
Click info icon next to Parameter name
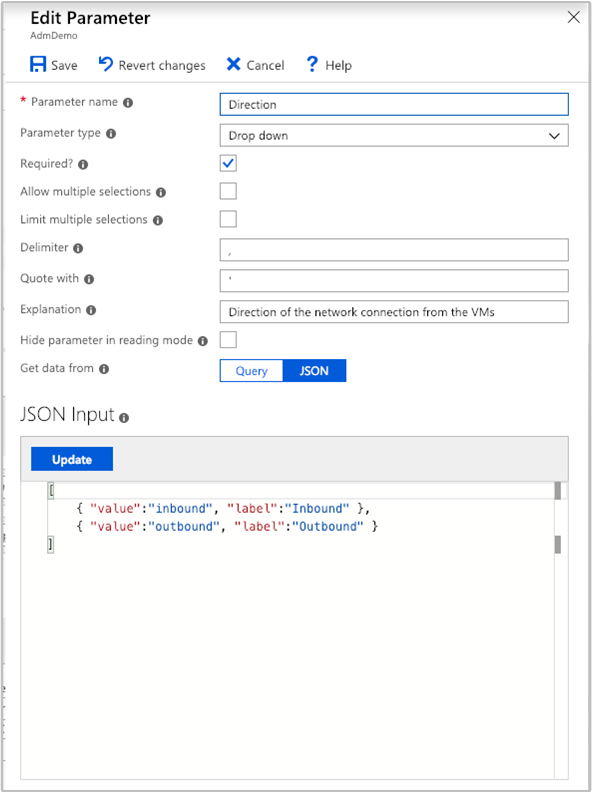128,103
